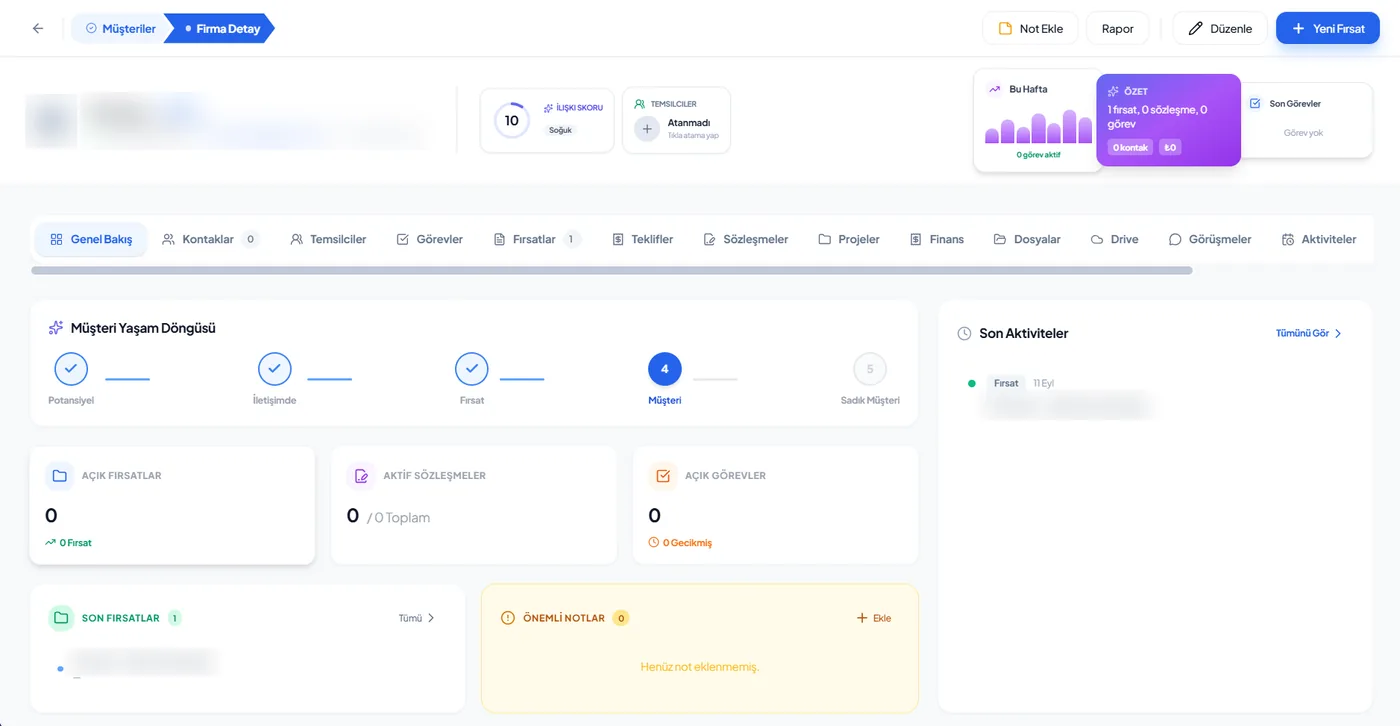1400x726 pixels.
Task: Click the Açık Fırsatlar folder icon
Action: click(x=60, y=476)
